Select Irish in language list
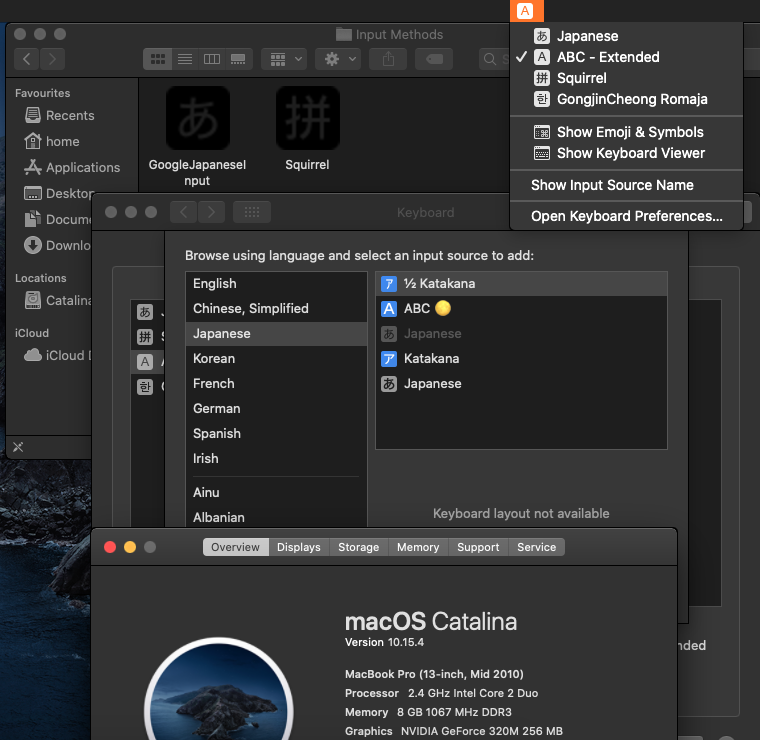Image resolution: width=760 pixels, height=740 pixels. click(x=276, y=458)
